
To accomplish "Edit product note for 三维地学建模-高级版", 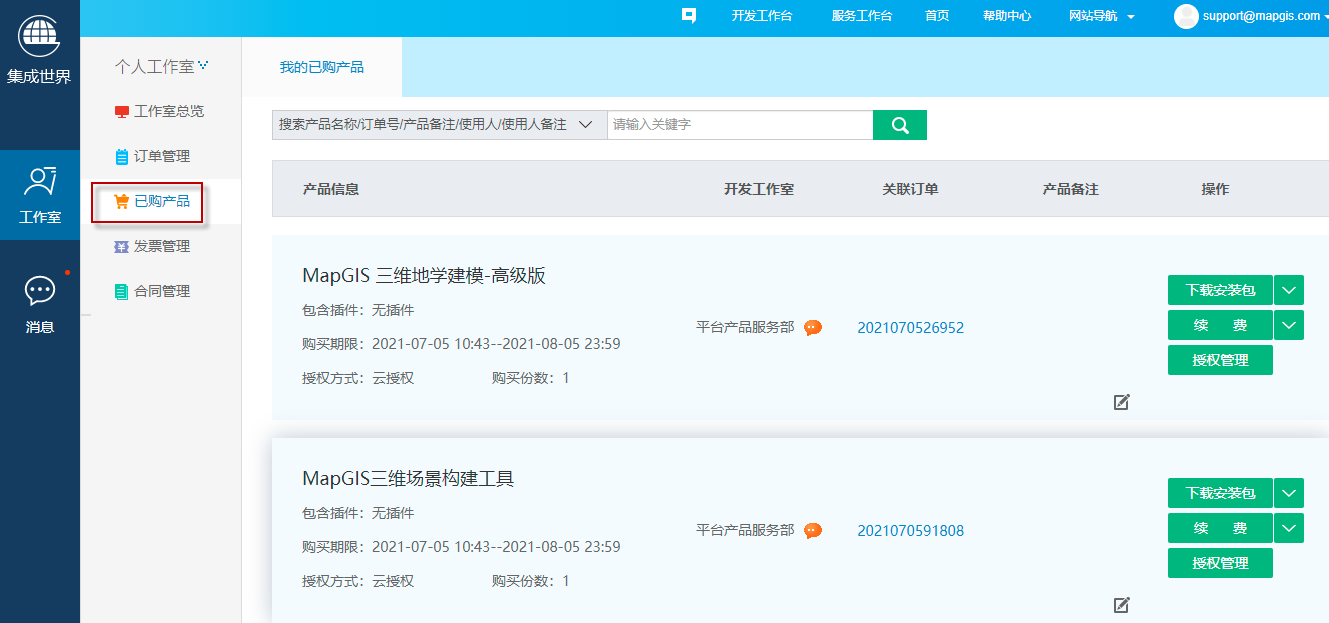I will tap(1122, 402).
